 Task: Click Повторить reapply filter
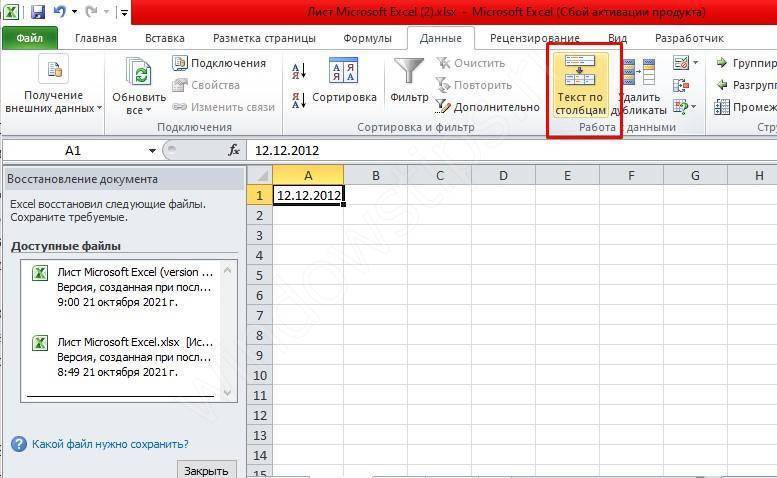tap(473, 85)
